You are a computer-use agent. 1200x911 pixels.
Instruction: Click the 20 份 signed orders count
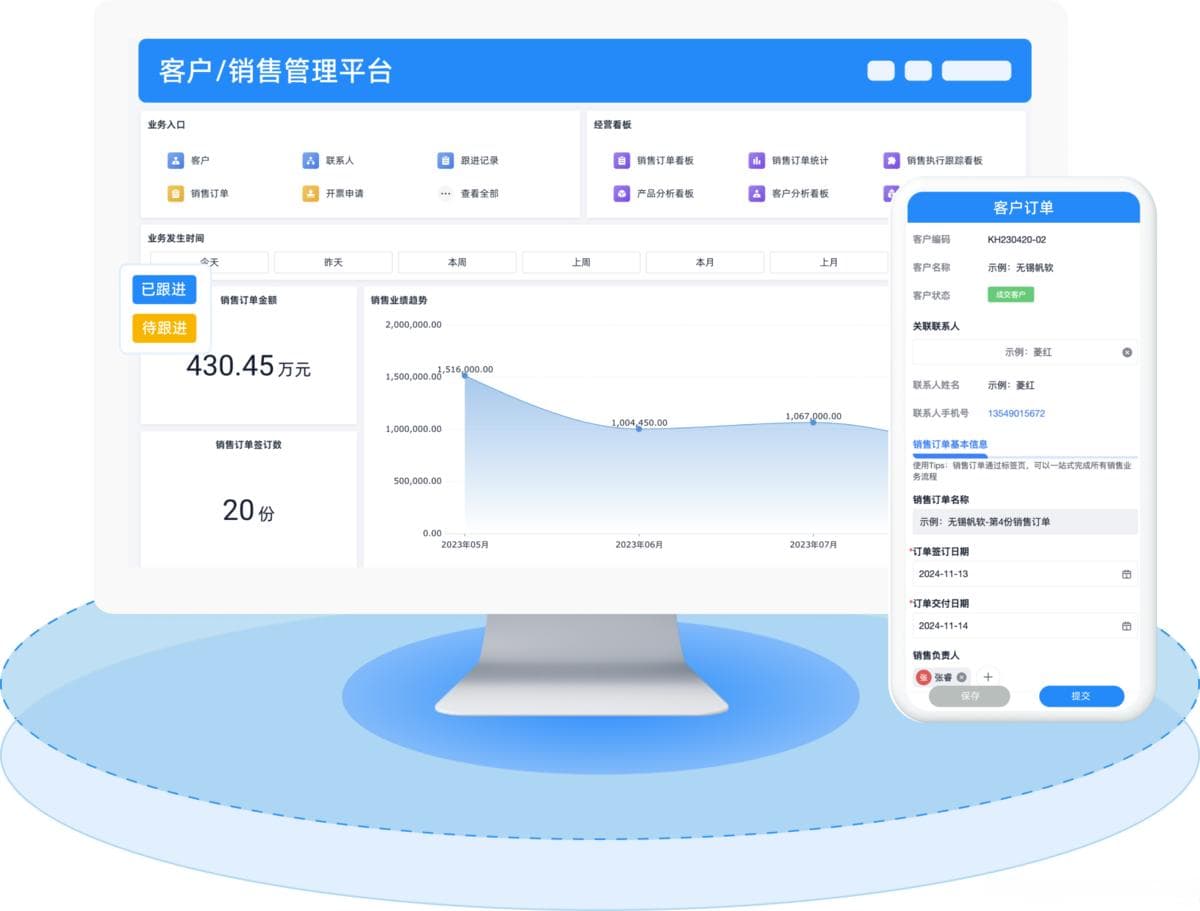(x=248, y=511)
